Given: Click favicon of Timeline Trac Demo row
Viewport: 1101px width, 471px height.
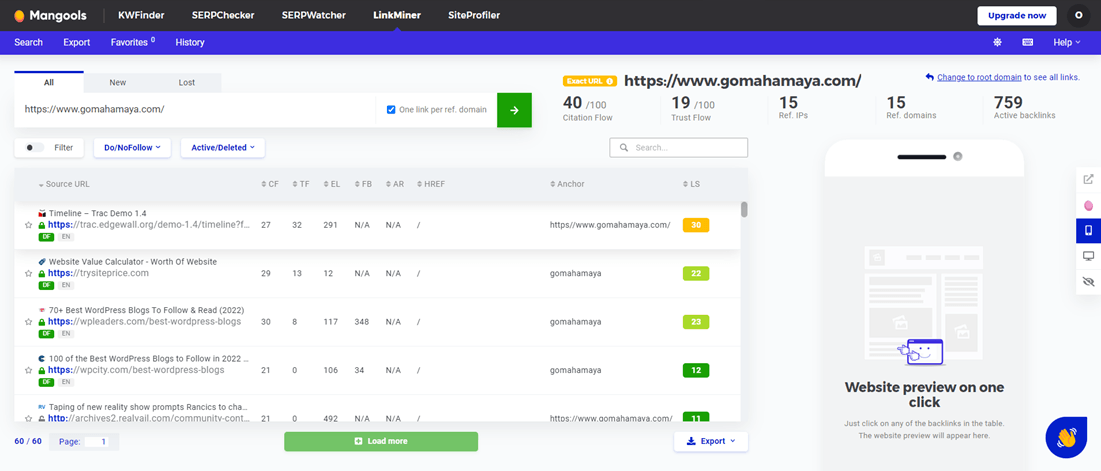Looking at the screenshot, I should pyautogui.click(x=42, y=213).
